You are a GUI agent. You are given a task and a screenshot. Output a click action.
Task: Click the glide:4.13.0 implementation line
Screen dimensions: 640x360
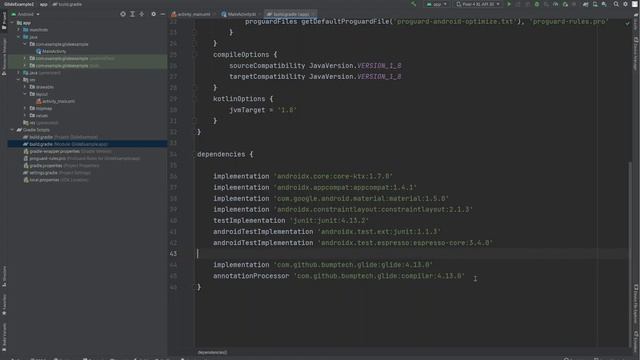[x=322, y=265]
